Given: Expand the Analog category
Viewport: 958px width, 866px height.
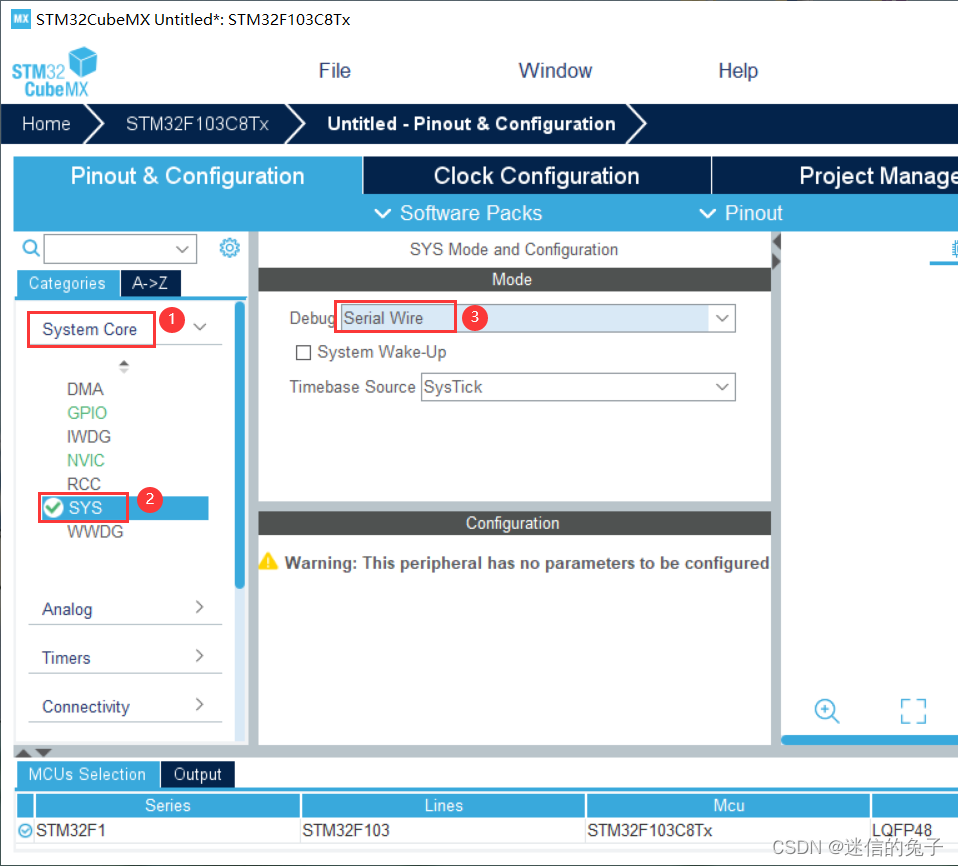Looking at the screenshot, I should (199, 607).
